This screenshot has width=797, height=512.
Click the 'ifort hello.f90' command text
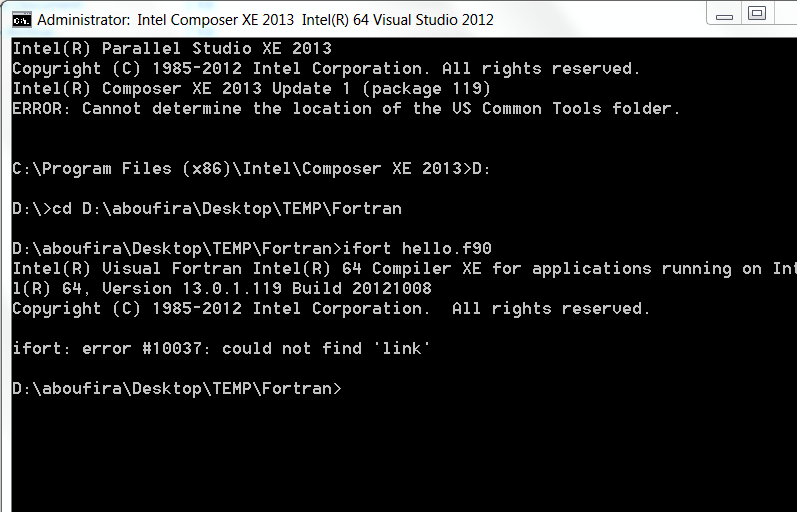(x=417, y=249)
